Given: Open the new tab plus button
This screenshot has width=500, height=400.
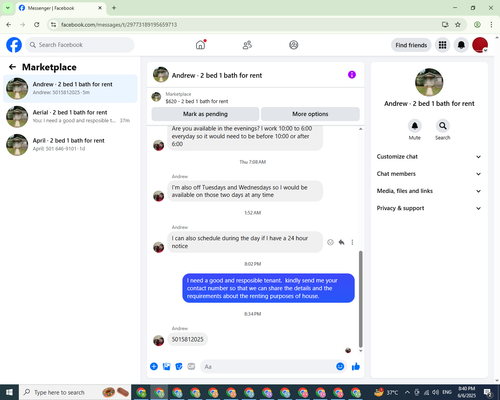Looking at the screenshot, I should click(114, 8).
